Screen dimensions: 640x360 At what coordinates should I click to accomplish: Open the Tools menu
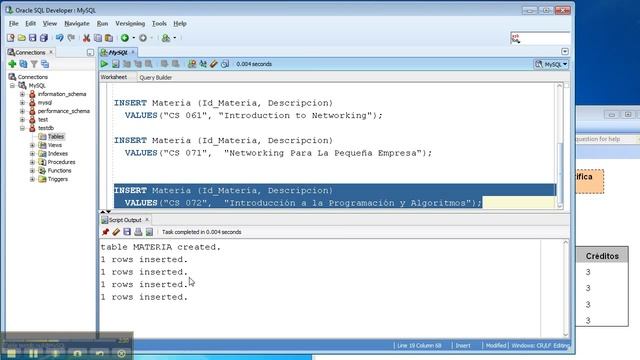click(159, 24)
